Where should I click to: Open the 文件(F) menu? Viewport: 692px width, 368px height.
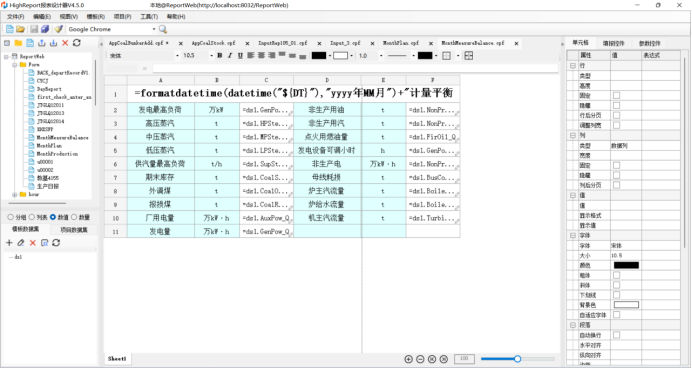[15, 16]
